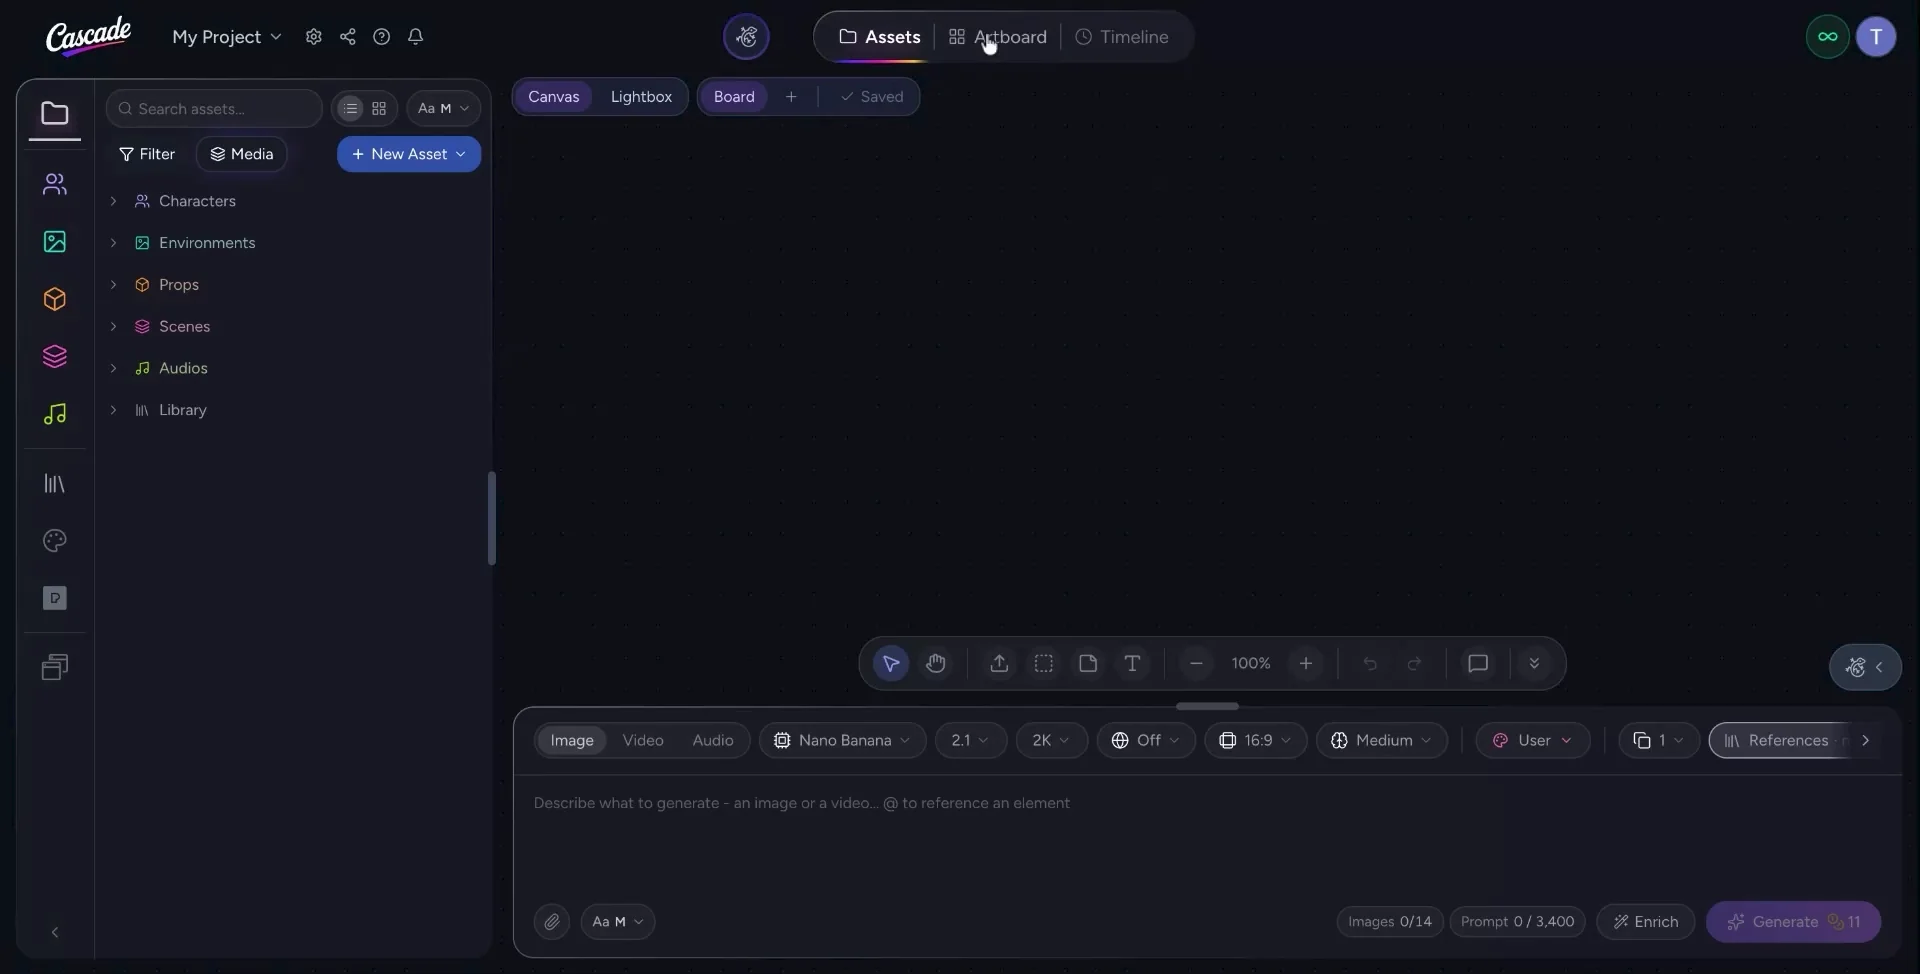
Task: Click the Search assets field
Action: [214, 109]
